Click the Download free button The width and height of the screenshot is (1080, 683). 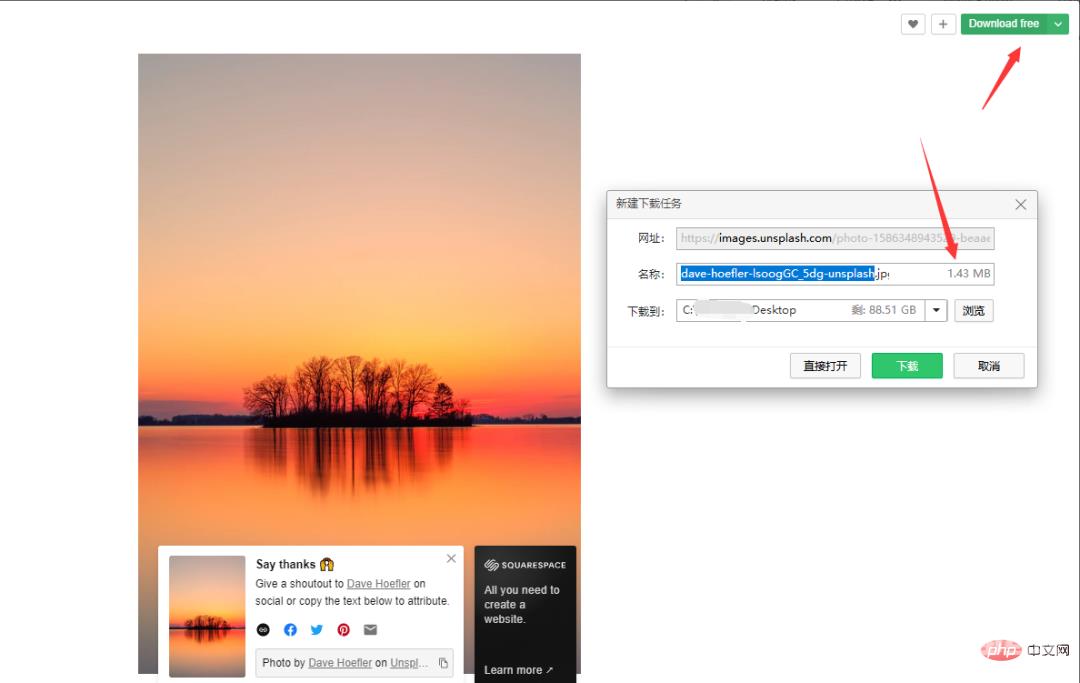1004,24
